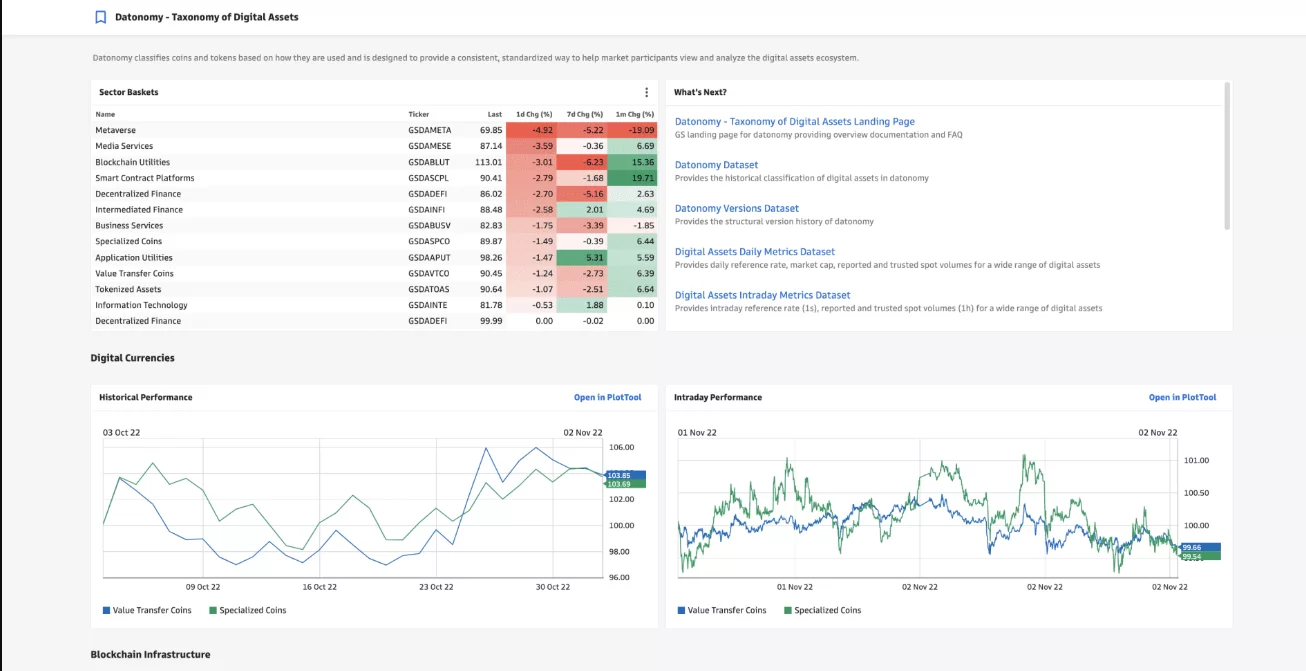Sort Sector Baskets by Ticker column
1306x671 pixels.
click(419, 114)
